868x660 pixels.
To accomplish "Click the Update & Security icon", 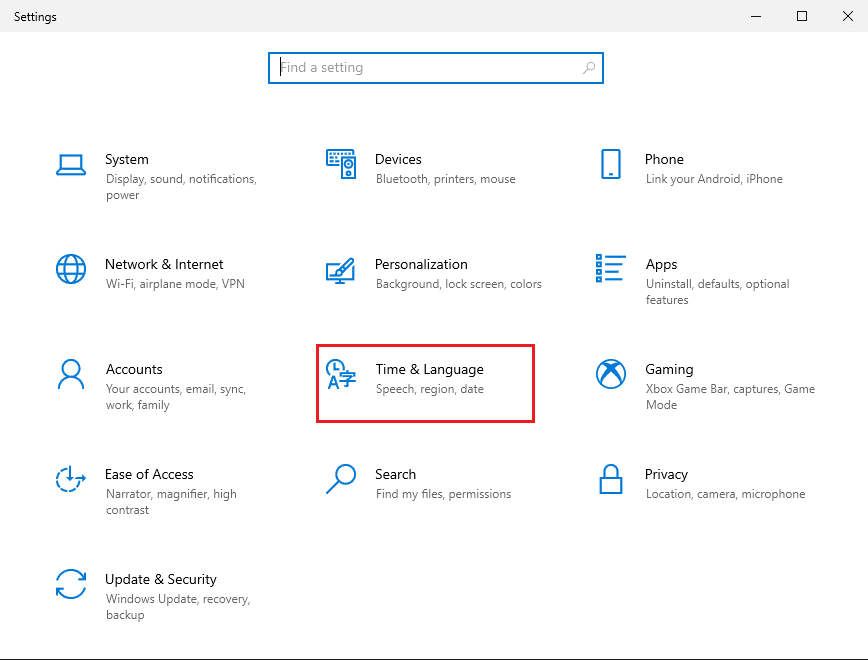I will (x=70, y=584).
